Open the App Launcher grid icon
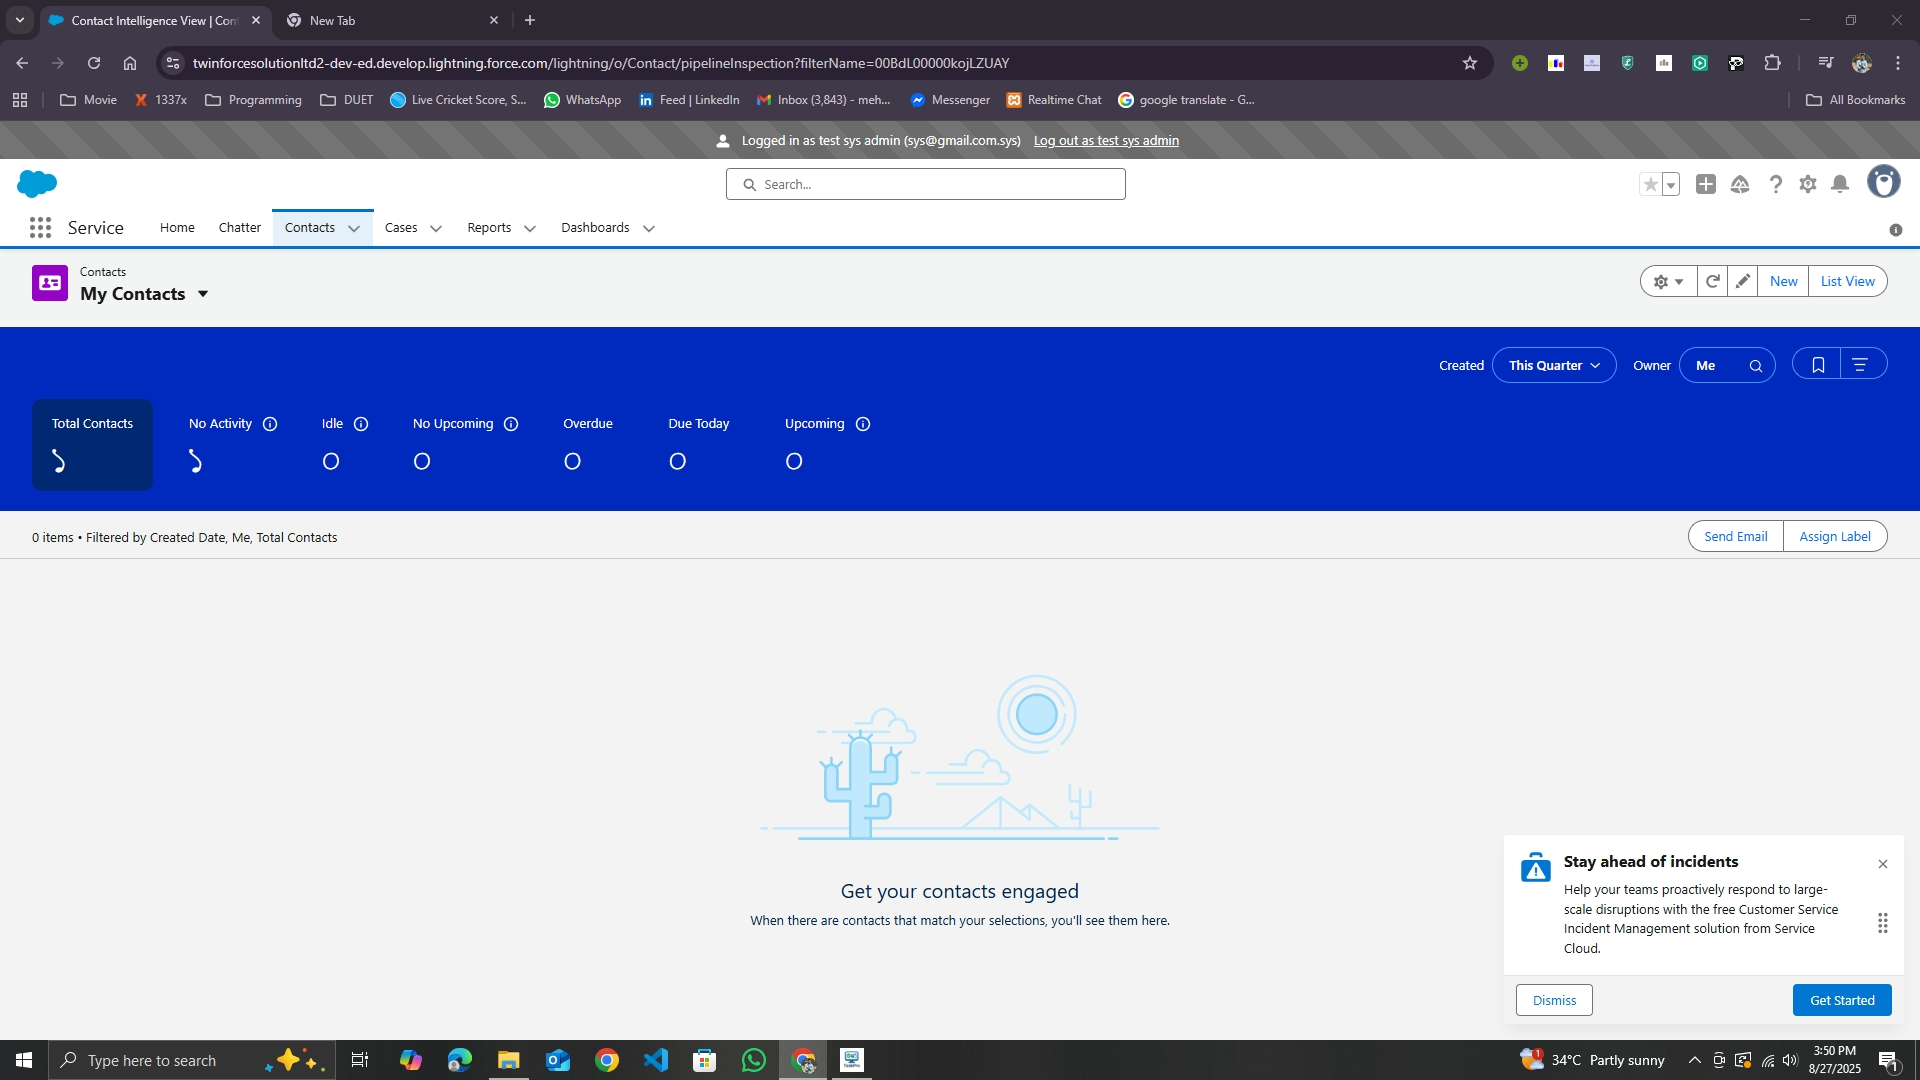The width and height of the screenshot is (1920, 1080). tap(40, 228)
